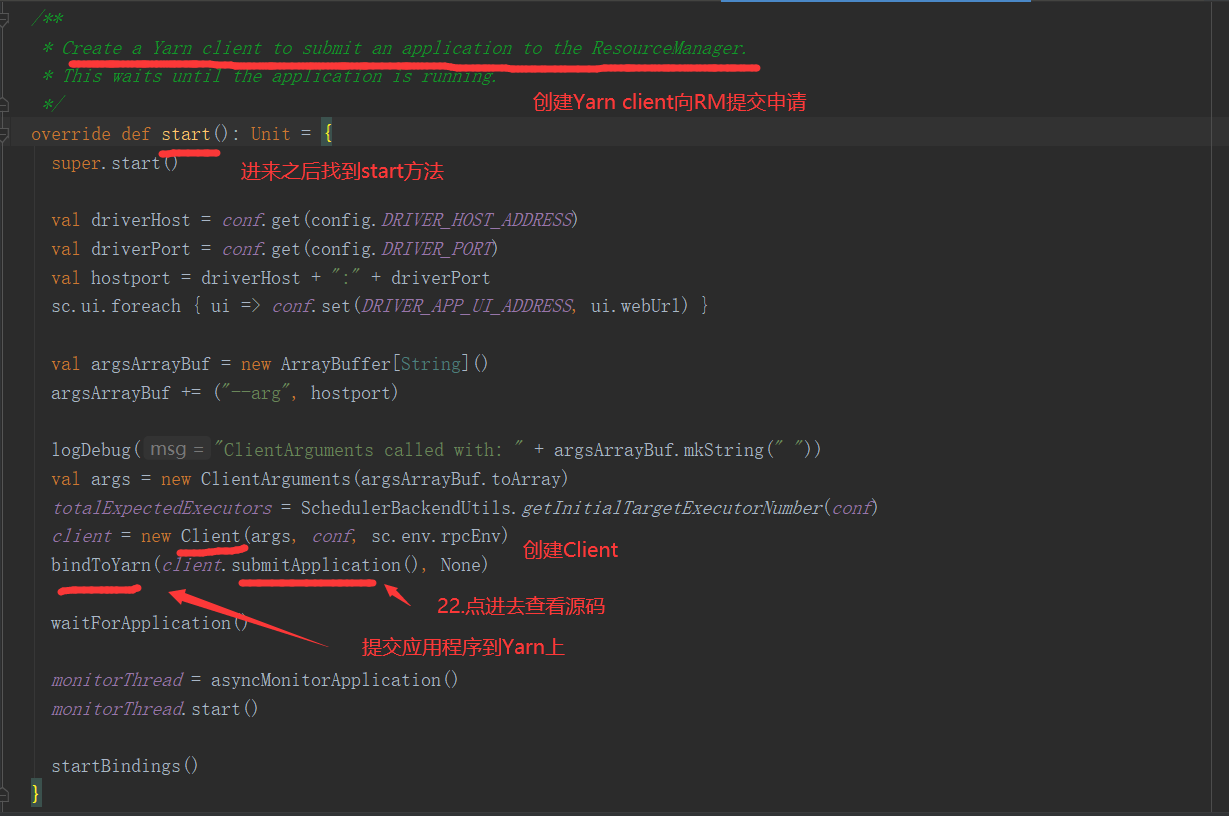Click 'sc.ui.foreach' expression
This screenshot has width=1229, height=816.
116,306
